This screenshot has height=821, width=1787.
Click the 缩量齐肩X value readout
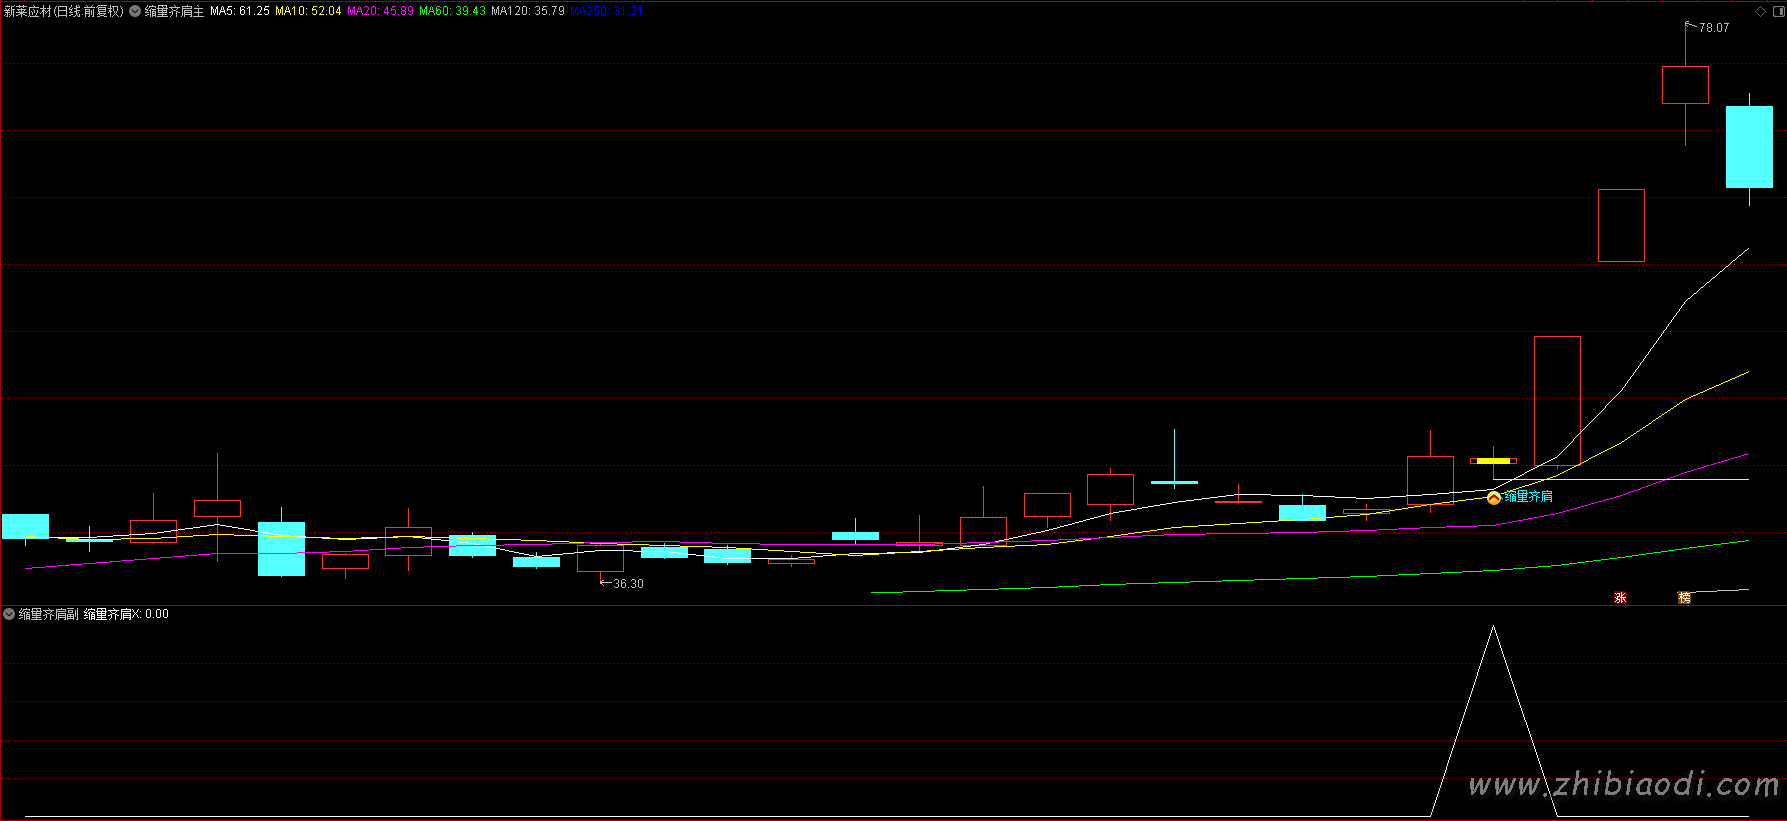(126, 614)
